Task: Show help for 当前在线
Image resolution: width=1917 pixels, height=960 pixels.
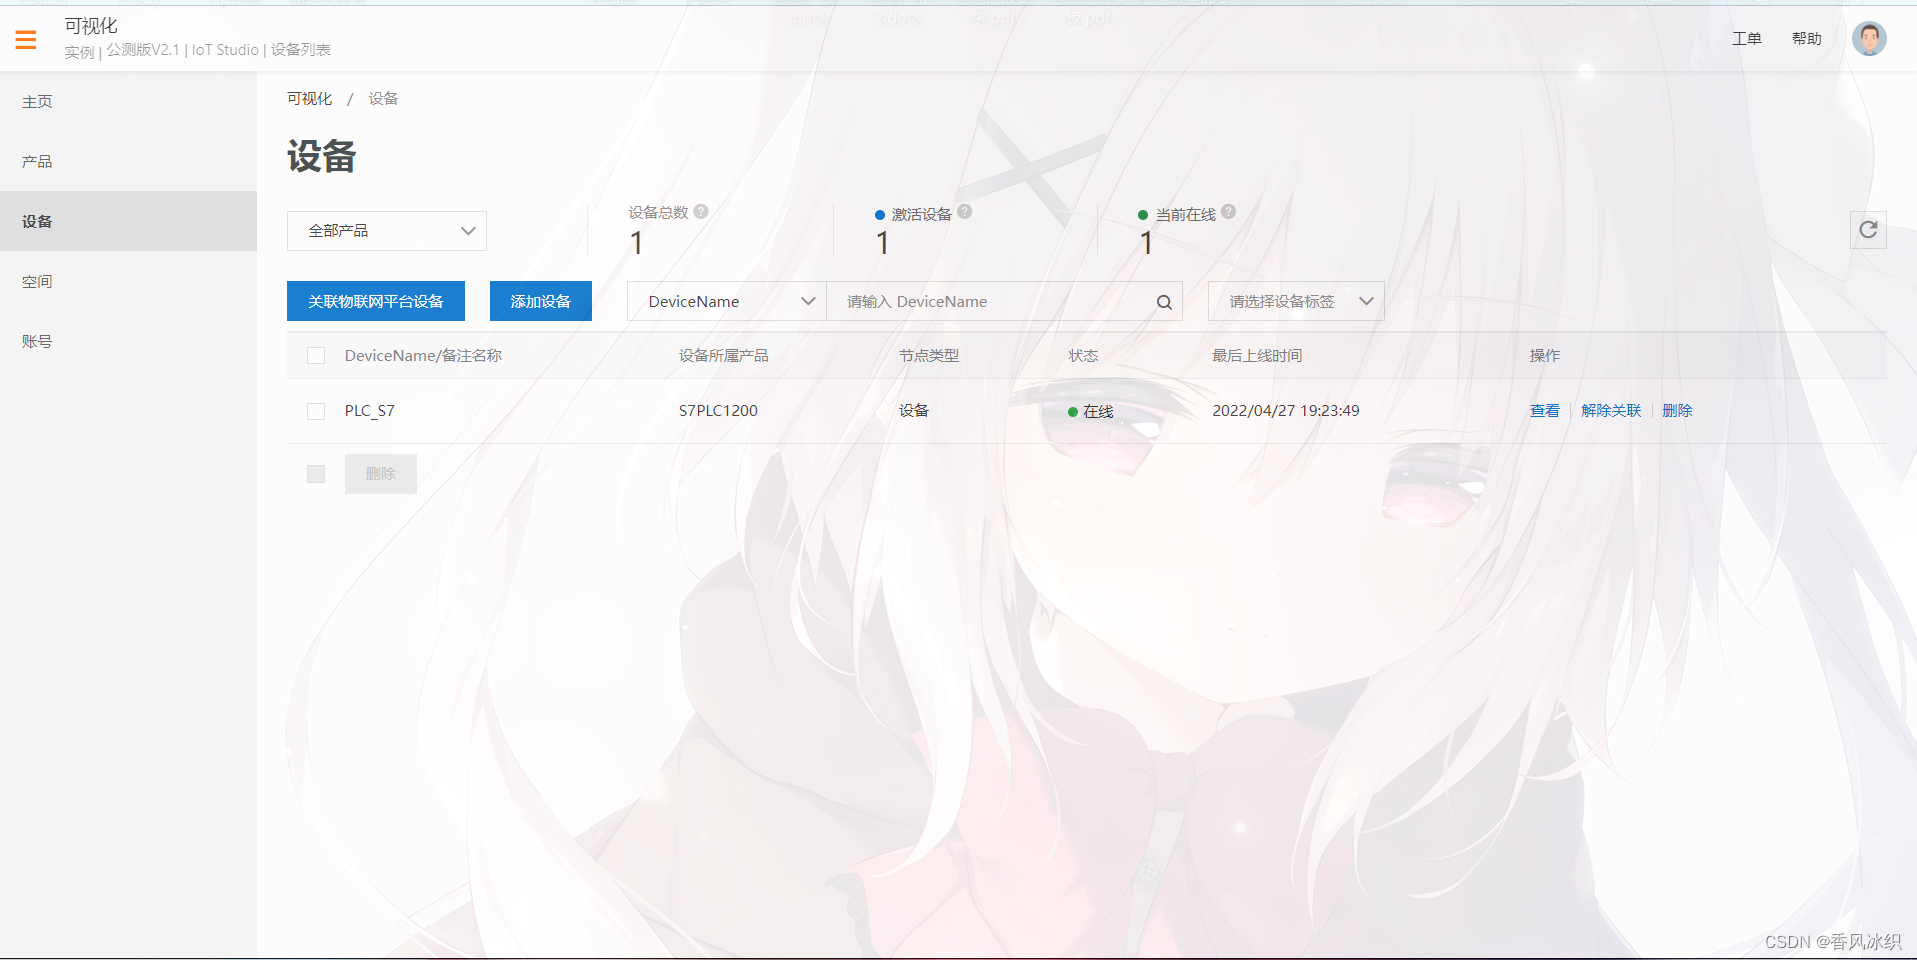Action: tap(1228, 212)
